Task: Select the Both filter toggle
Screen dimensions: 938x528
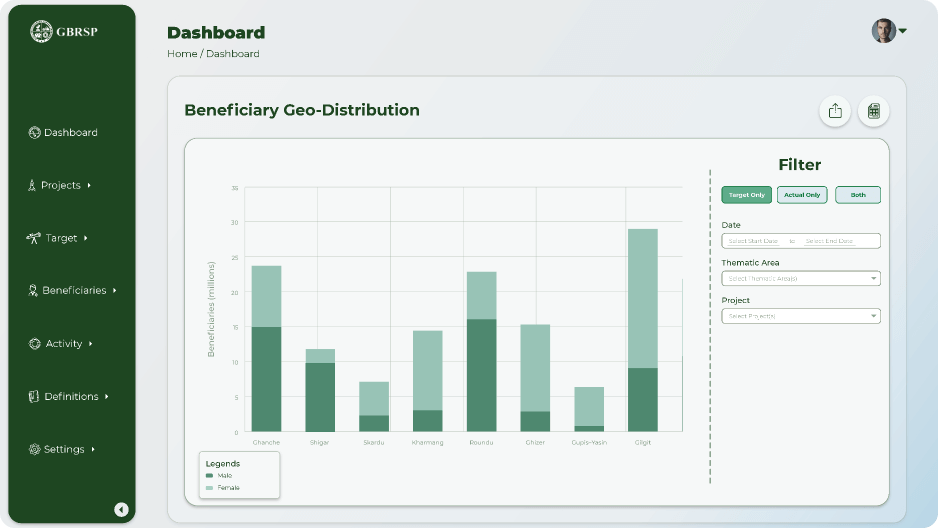Action: pos(858,195)
